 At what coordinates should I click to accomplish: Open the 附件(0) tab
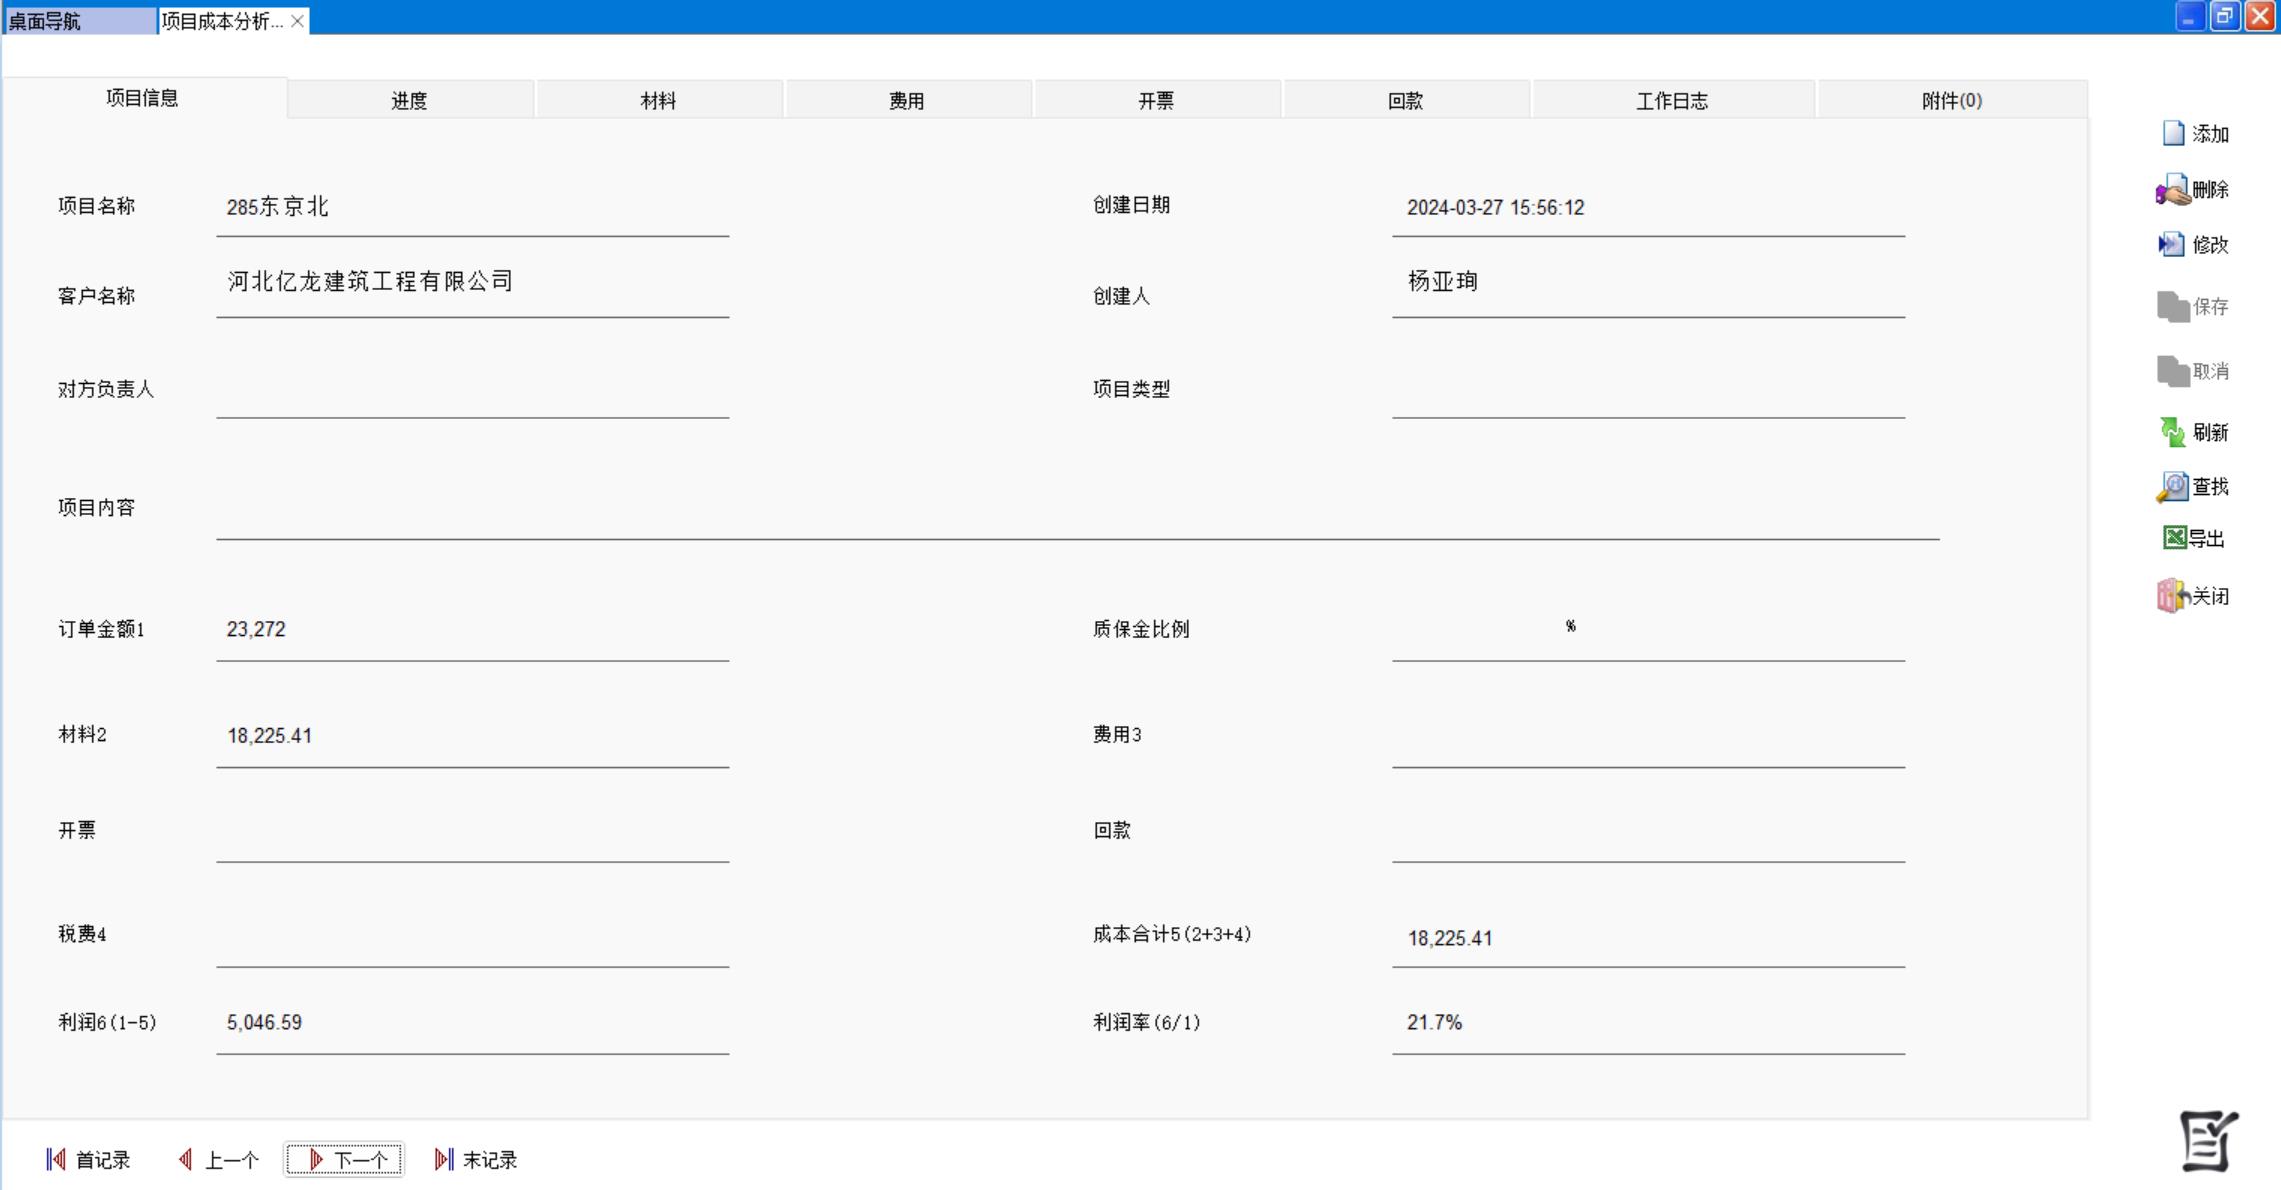pyautogui.click(x=1951, y=101)
